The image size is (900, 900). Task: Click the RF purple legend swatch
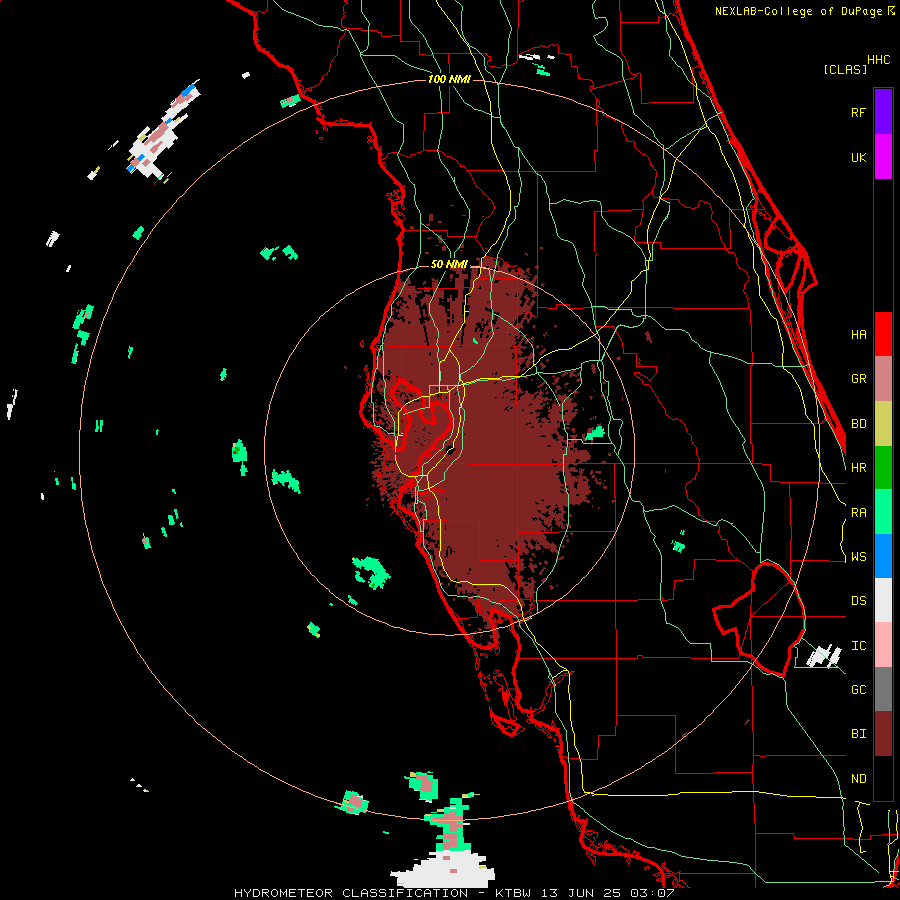[x=883, y=112]
